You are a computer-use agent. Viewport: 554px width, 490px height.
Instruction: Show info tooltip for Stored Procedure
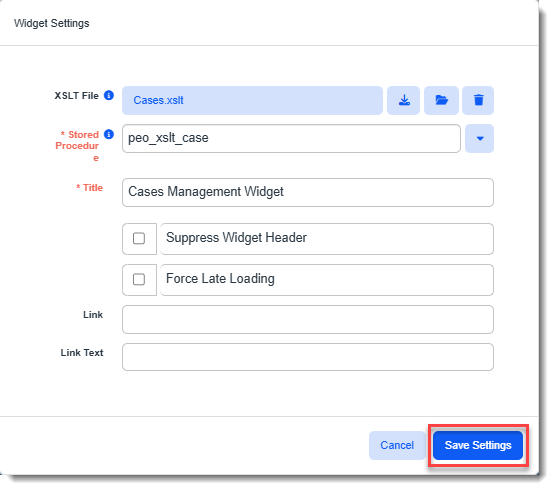pos(109,134)
